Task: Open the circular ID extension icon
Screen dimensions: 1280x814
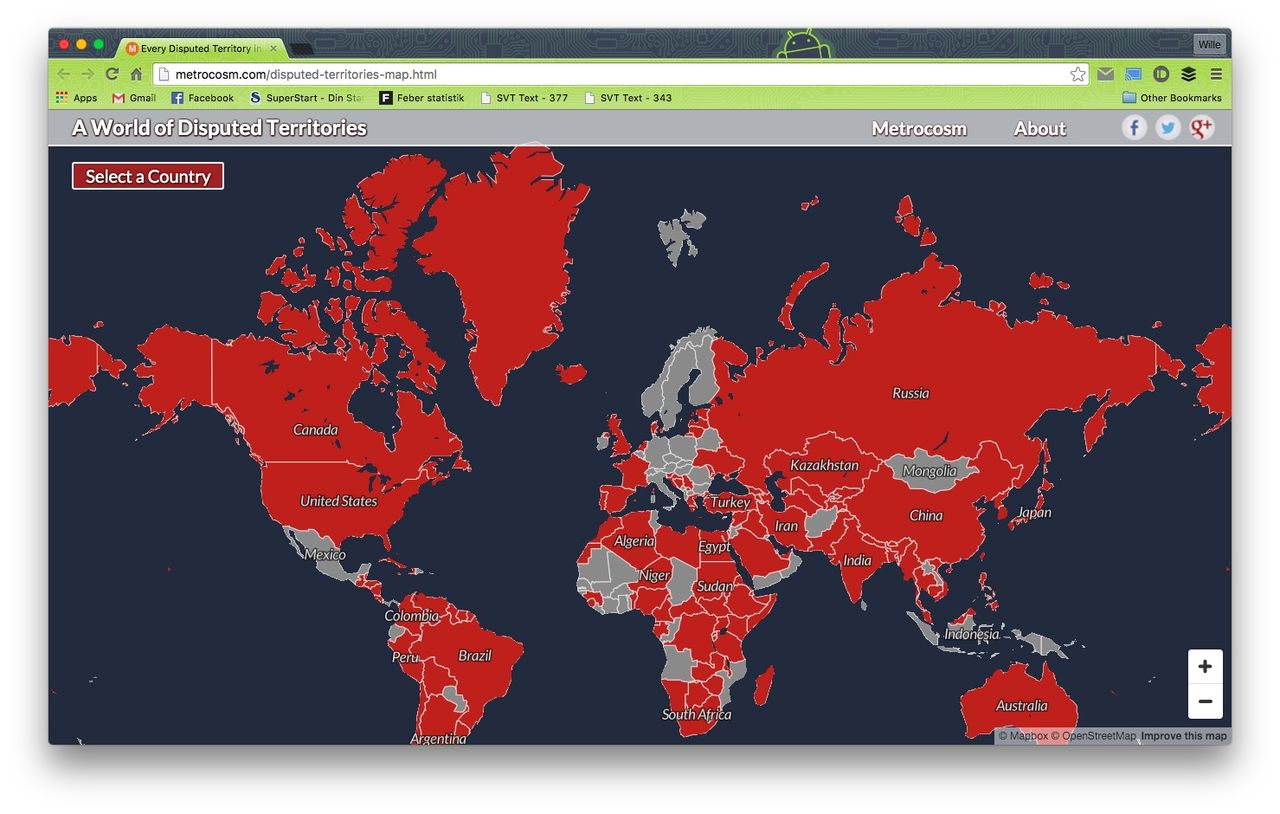Action: pos(1161,74)
